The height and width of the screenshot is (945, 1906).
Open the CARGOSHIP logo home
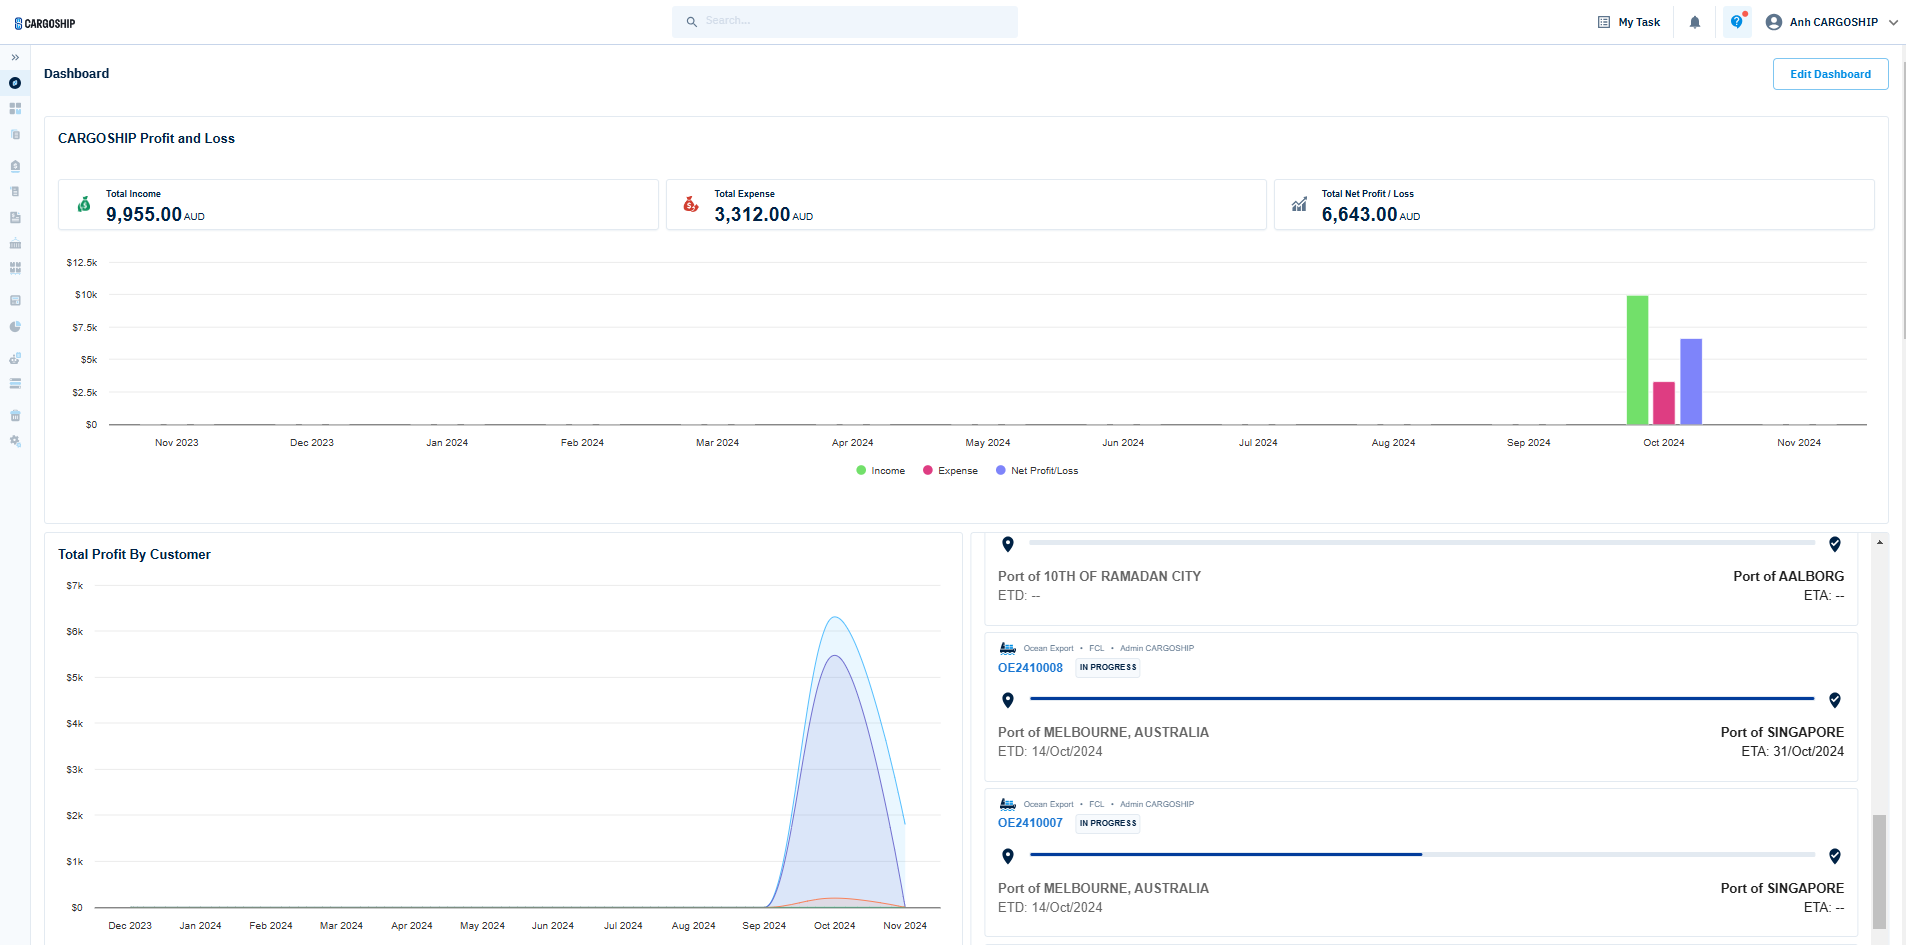click(x=45, y=23)
